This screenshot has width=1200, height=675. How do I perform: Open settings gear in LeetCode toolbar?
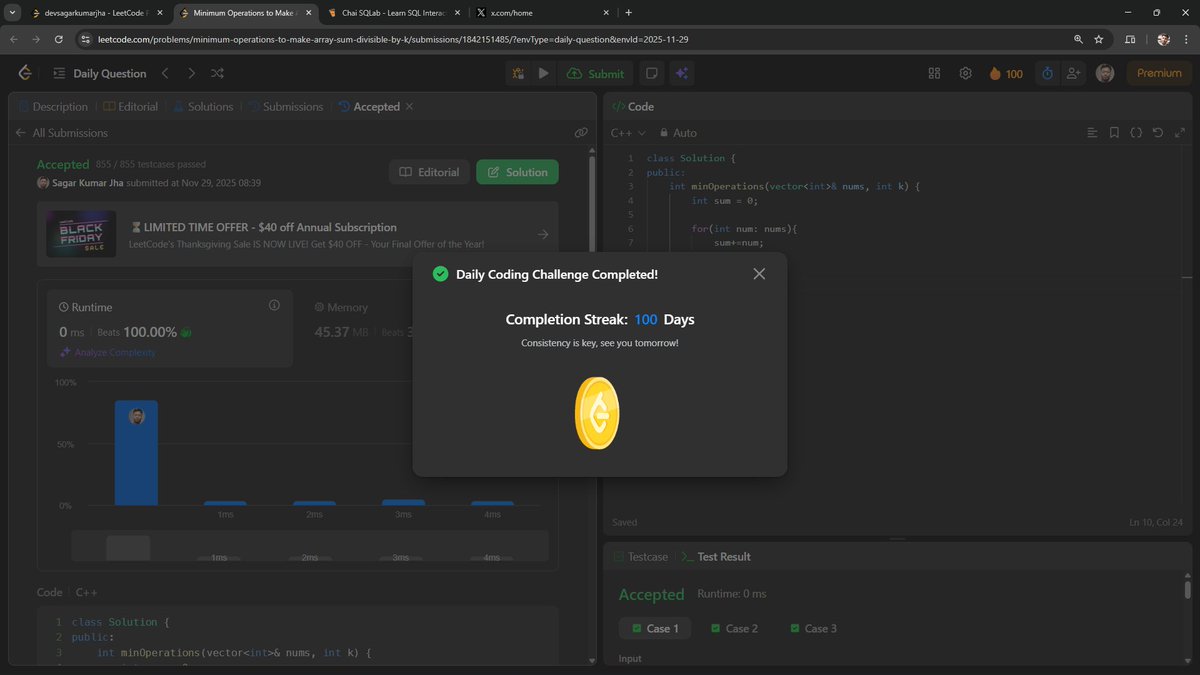(x=965, y=73)
